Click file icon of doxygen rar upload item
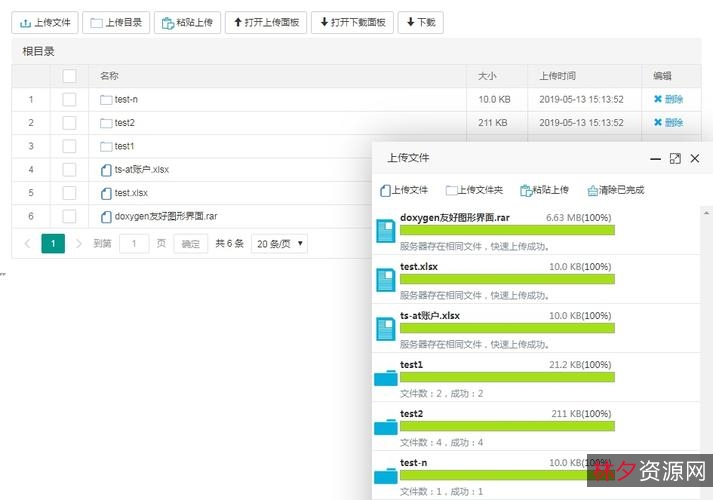Image resolution: width=713 pixels, height=500 pixels. (x=386, y=231)
